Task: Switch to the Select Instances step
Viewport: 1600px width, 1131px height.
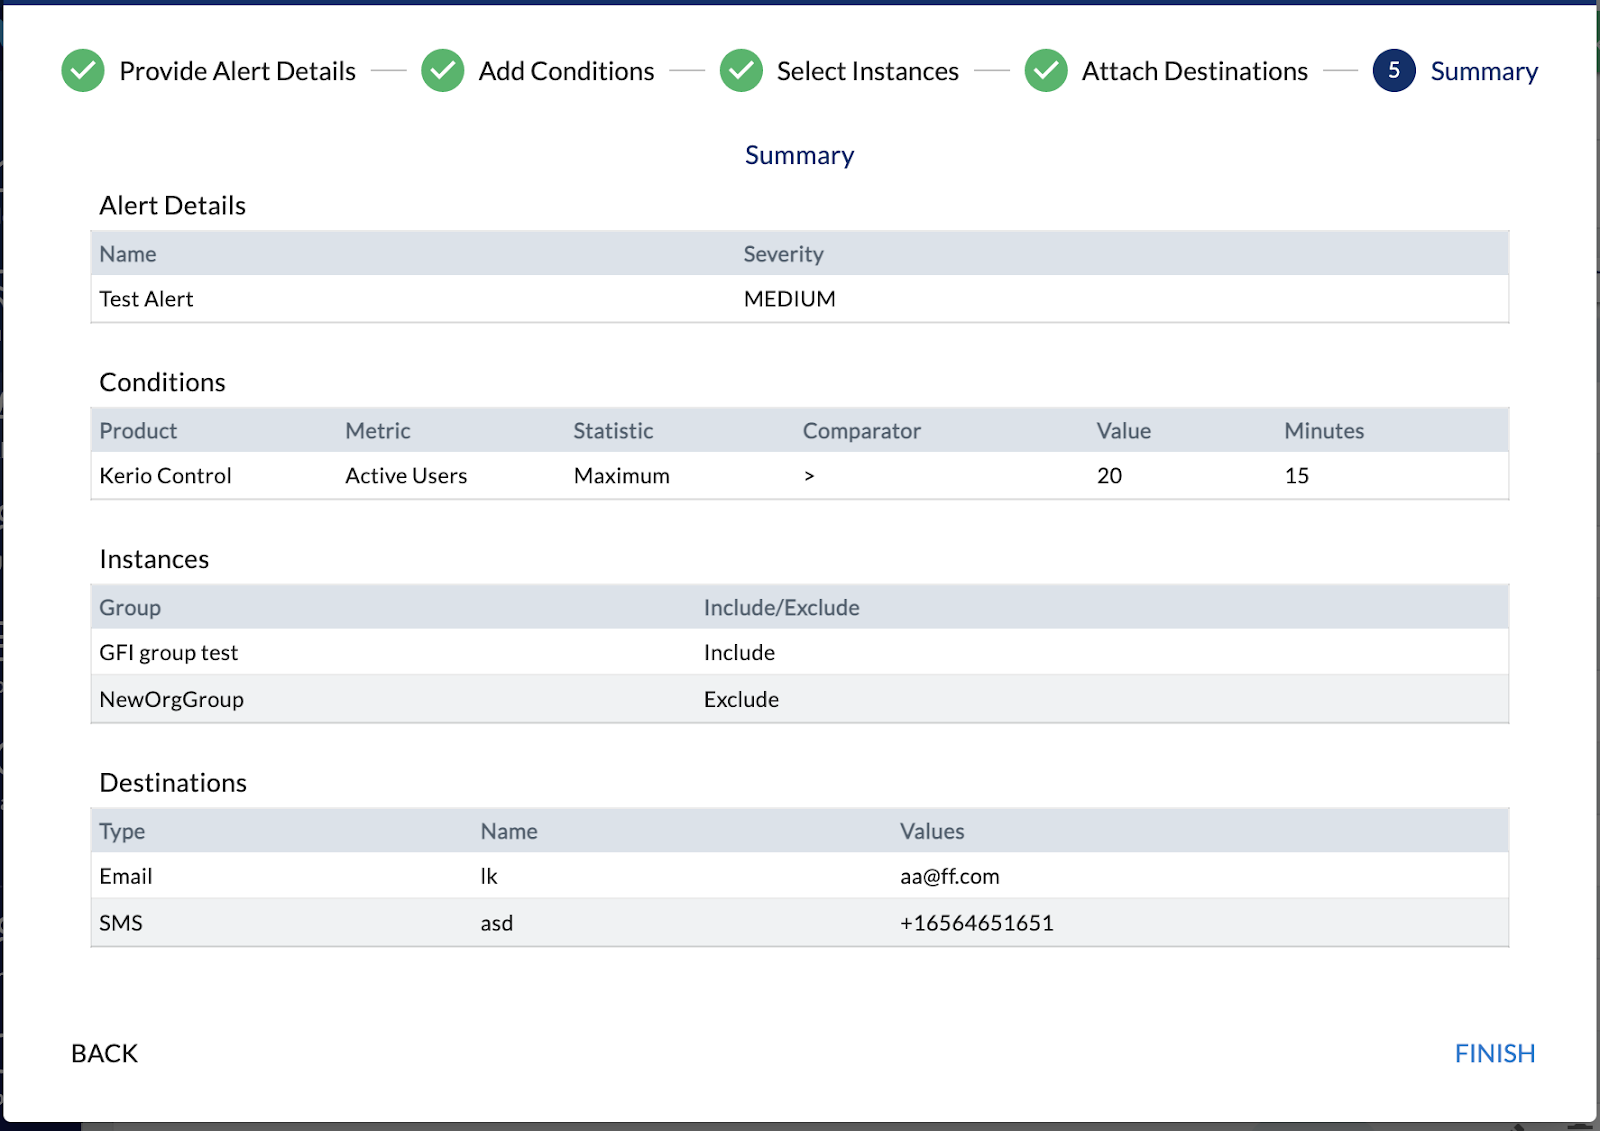Action: click(x=867, y=71)
